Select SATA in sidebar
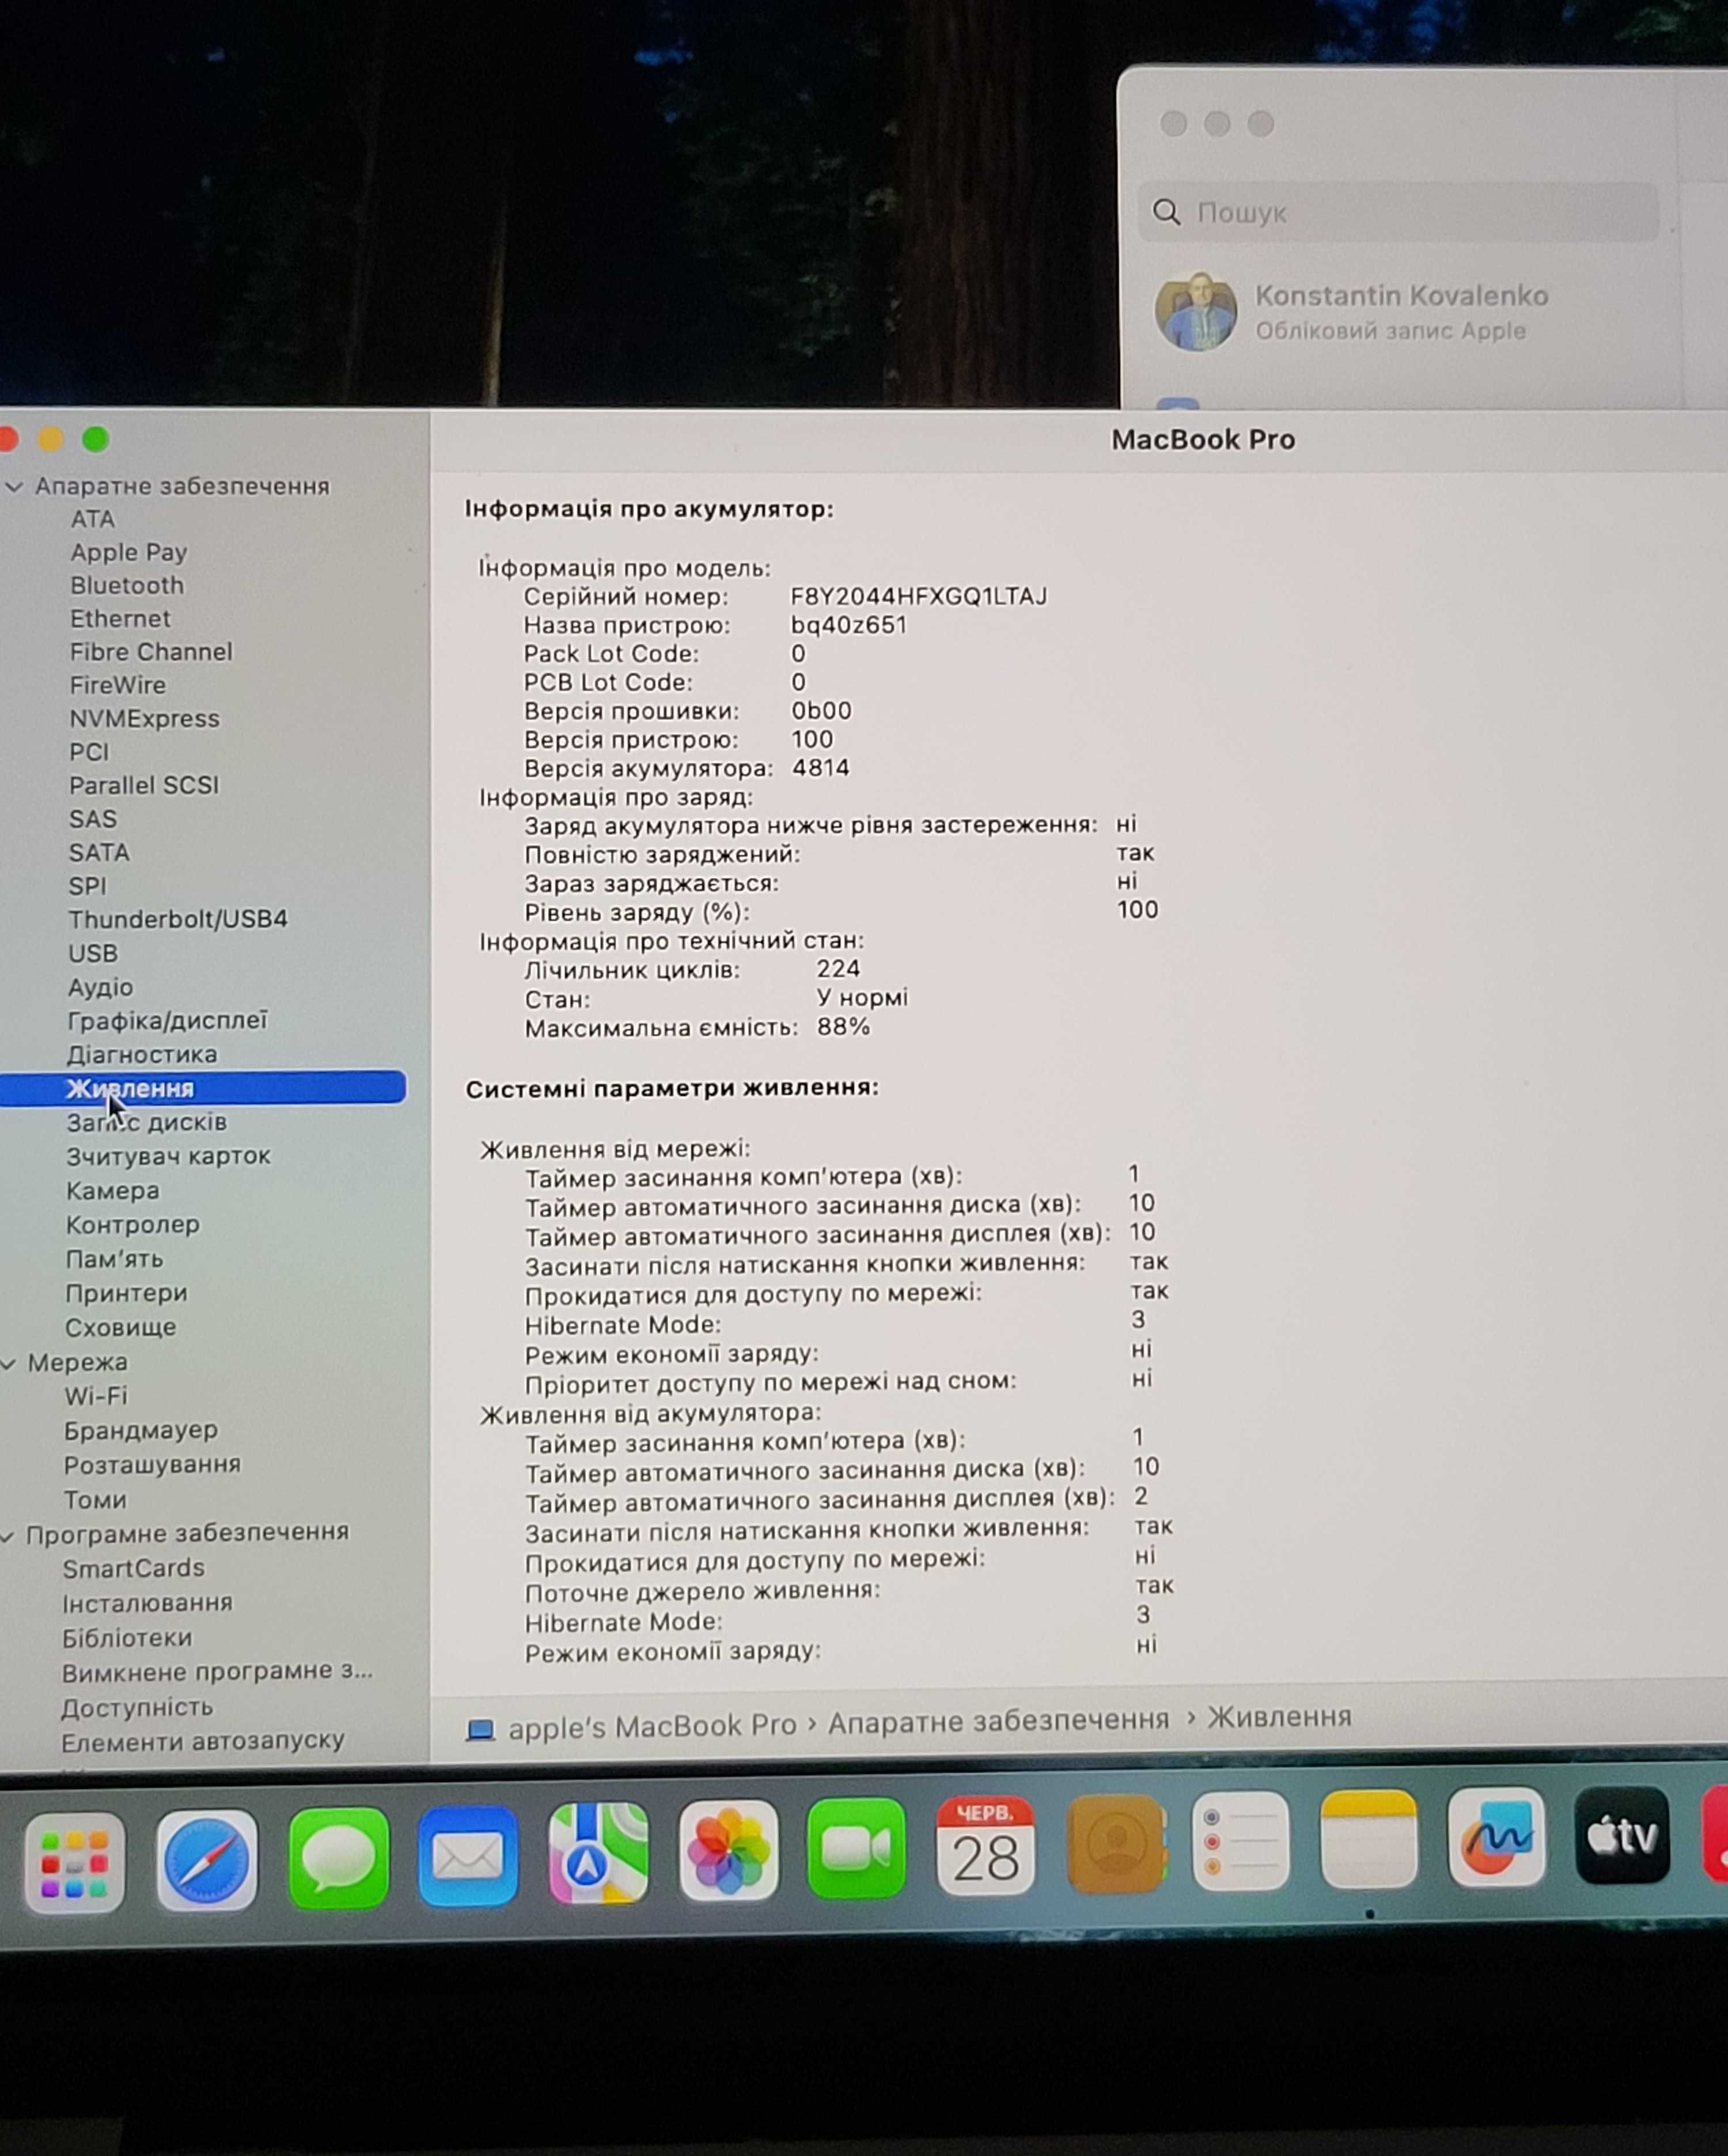The height and width of the screenshot is (2156, 1728). pos(98,852)
